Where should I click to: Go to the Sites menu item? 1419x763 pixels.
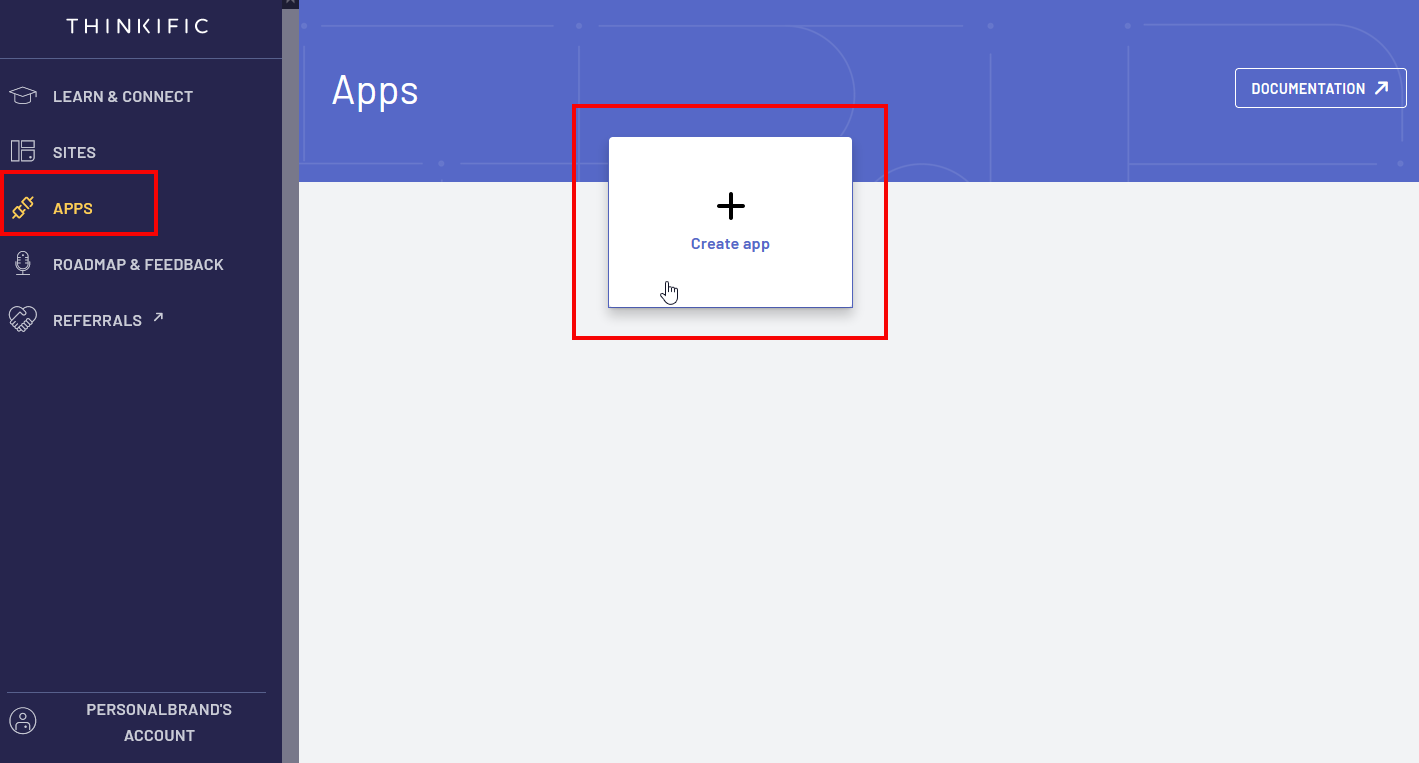tap(74, 153)
